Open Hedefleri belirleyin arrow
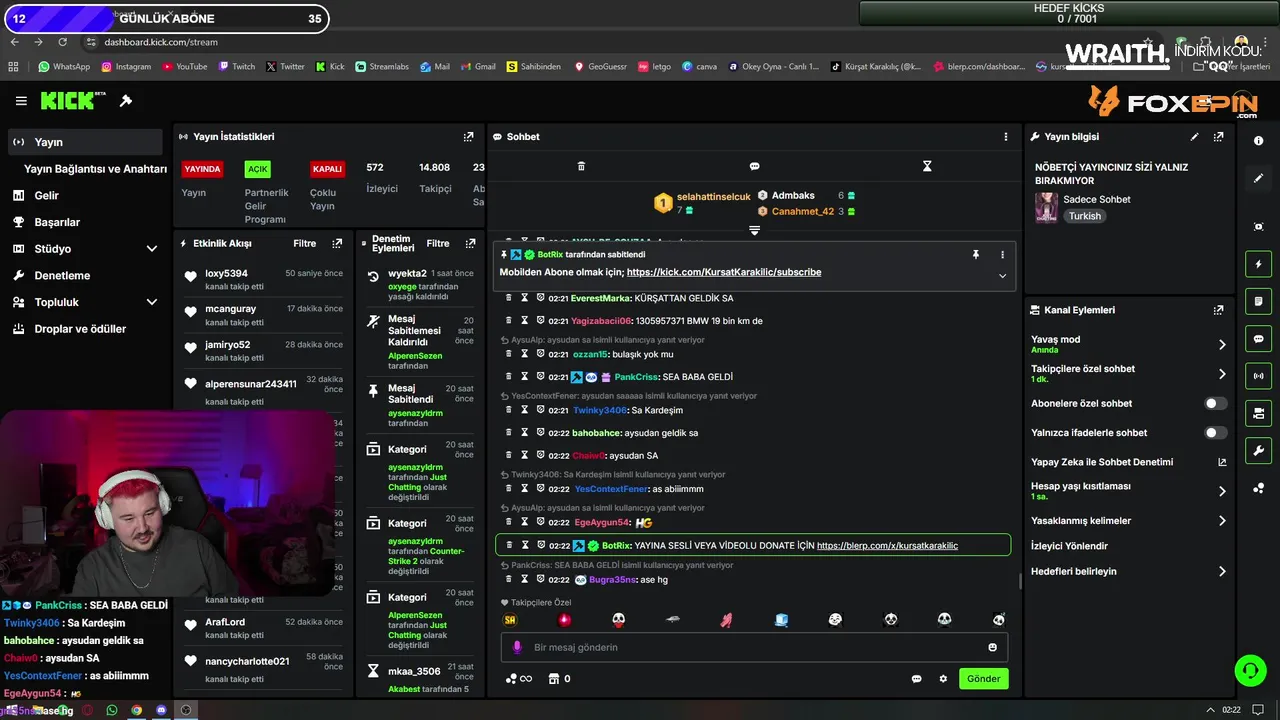Screen dimensions: 1280x720 click(x=1222, y=572)
